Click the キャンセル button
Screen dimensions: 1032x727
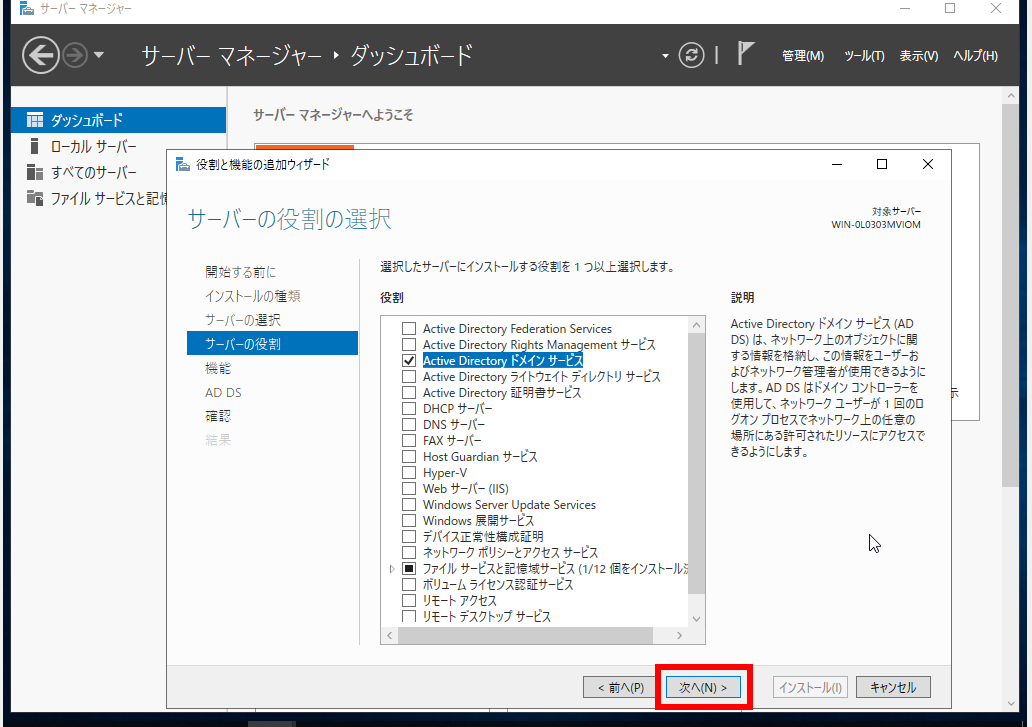[893, 688]
